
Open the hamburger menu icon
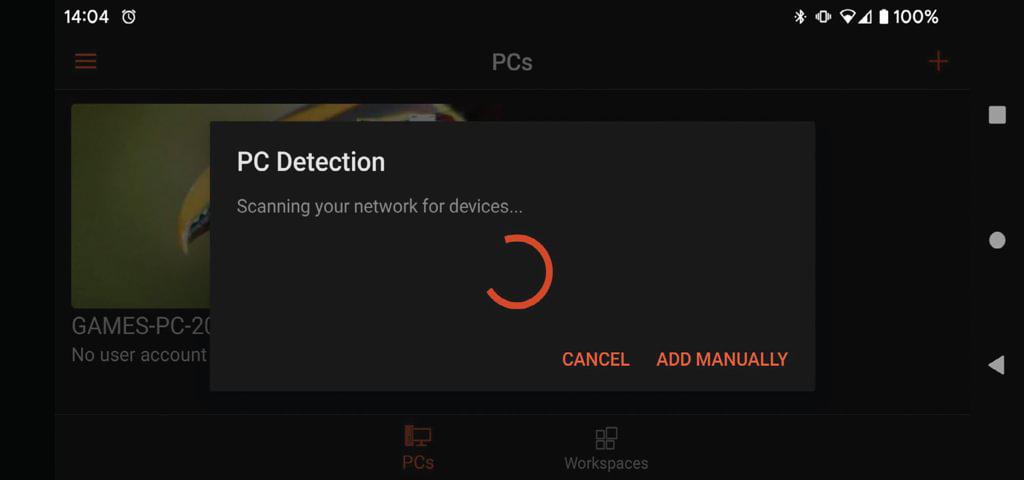pos(86,62)
